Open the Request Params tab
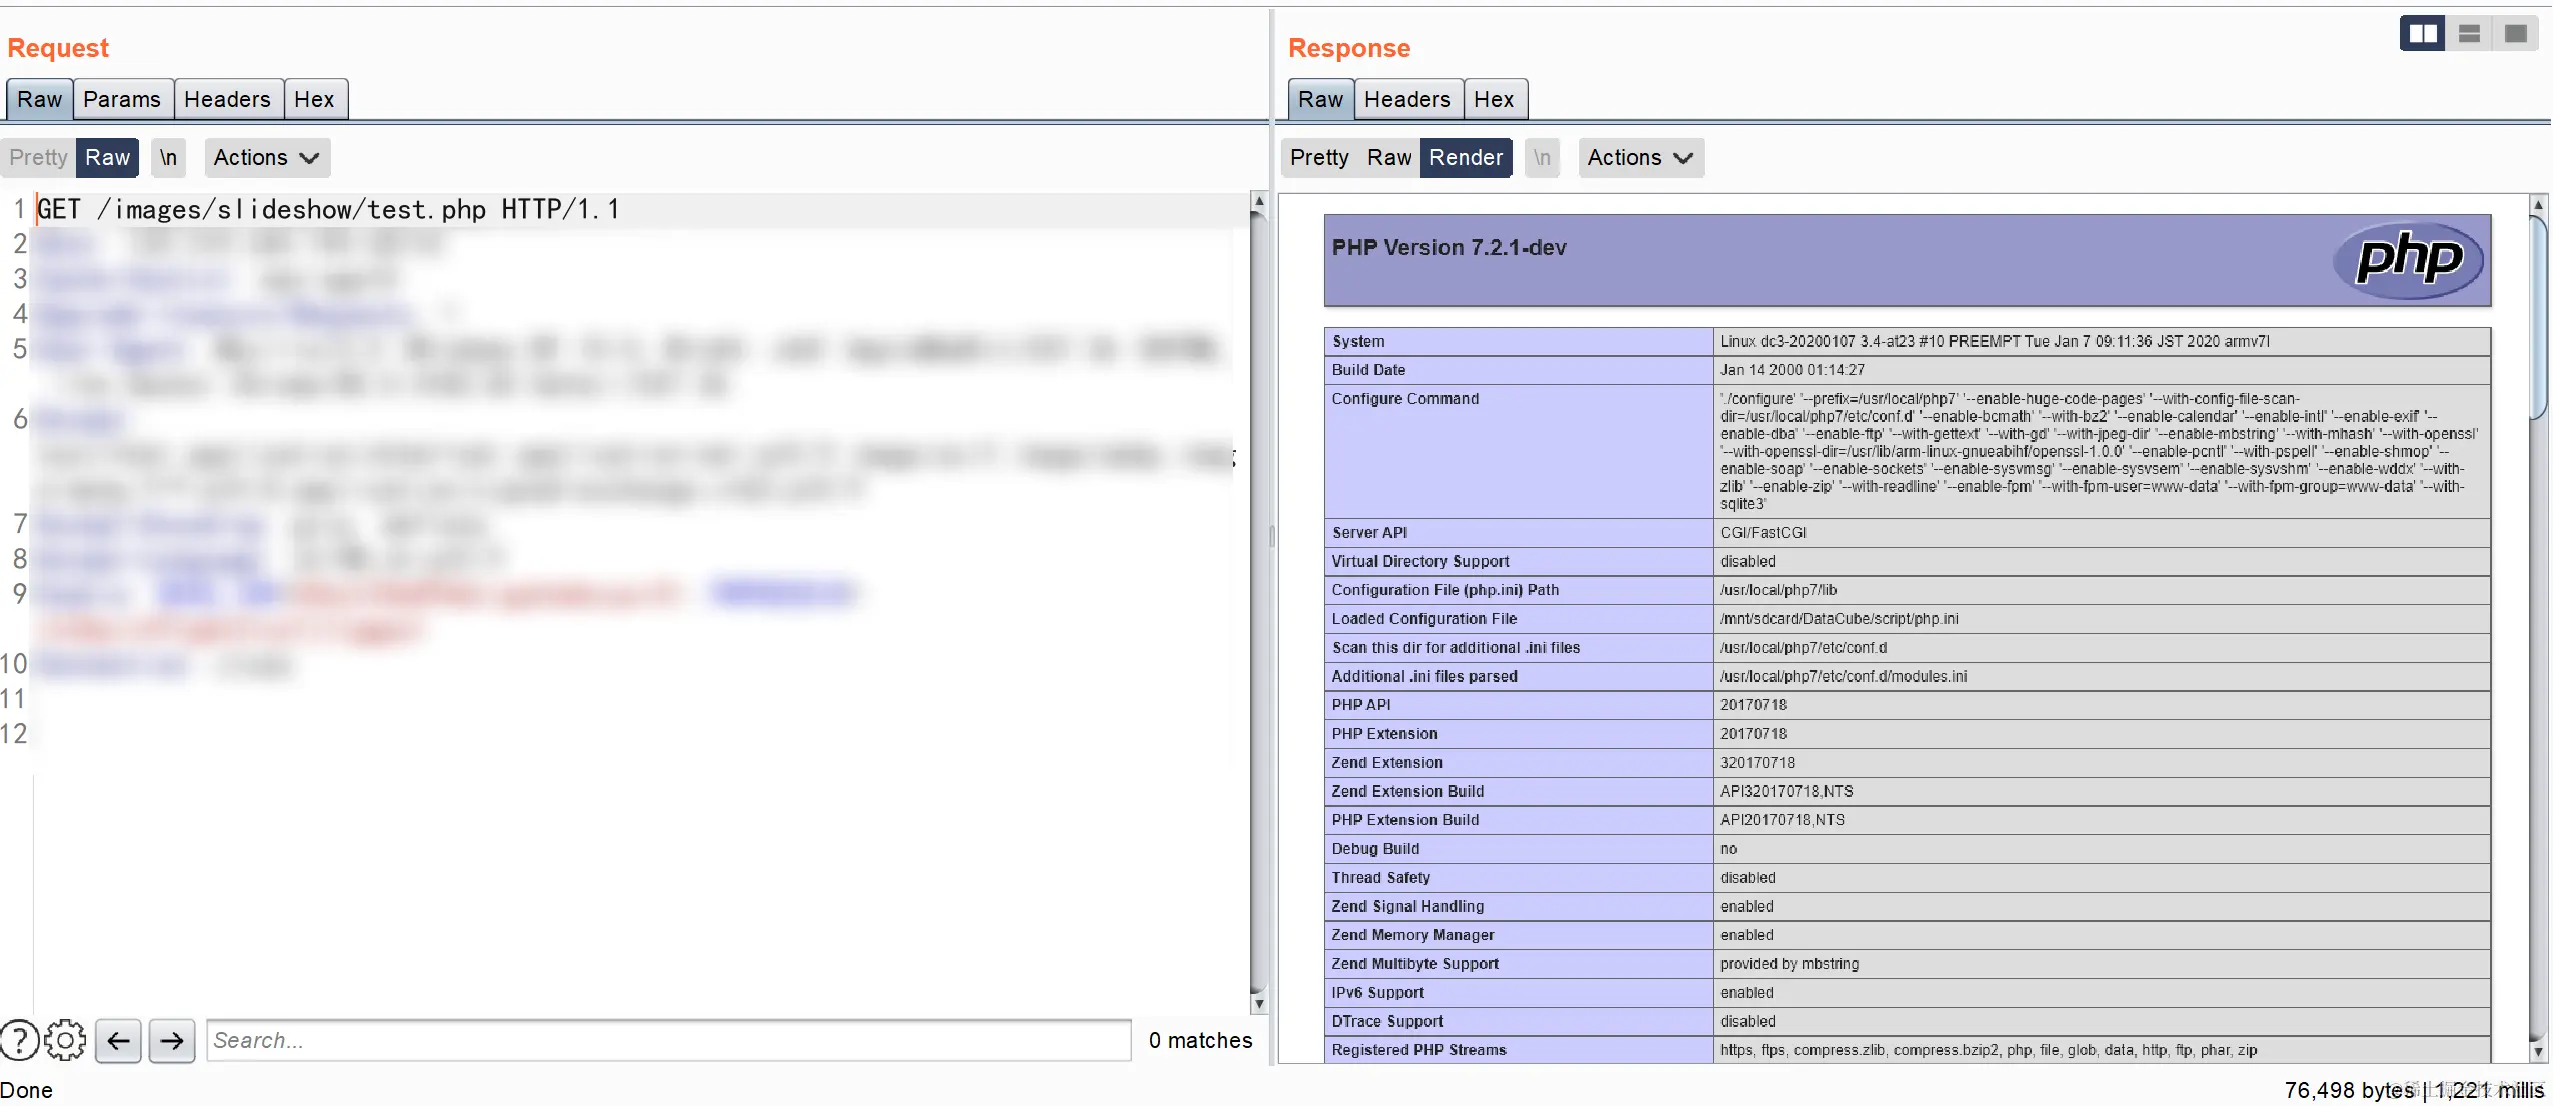This screenshot has width=2553, height=1106. pos(122,99)
